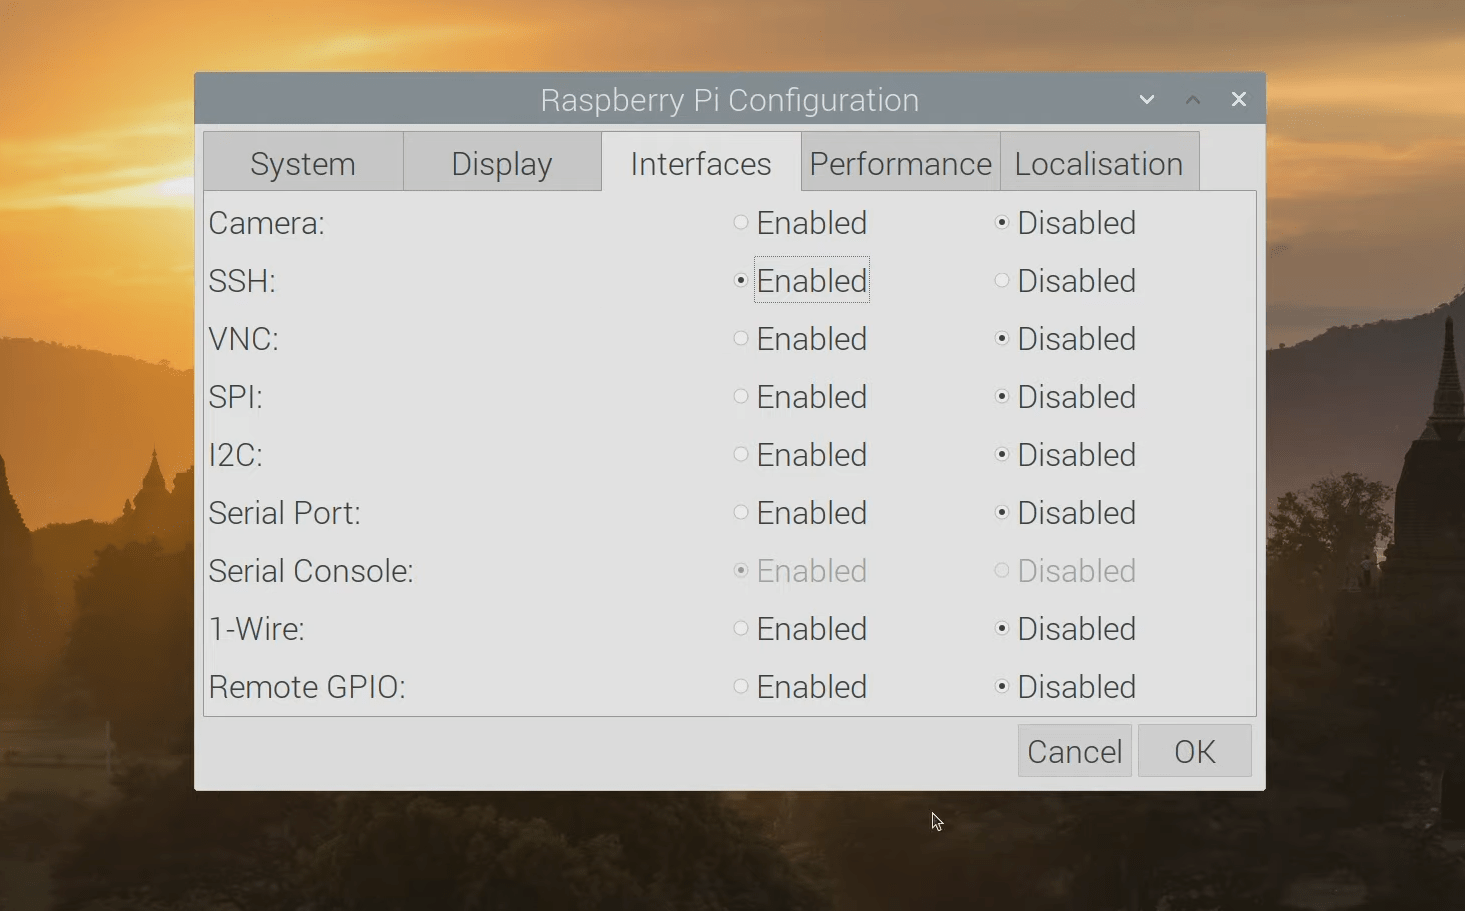Enable the Camera interface
The width and height of the screenshot is (1465, 911).
[x=800, y=223]
